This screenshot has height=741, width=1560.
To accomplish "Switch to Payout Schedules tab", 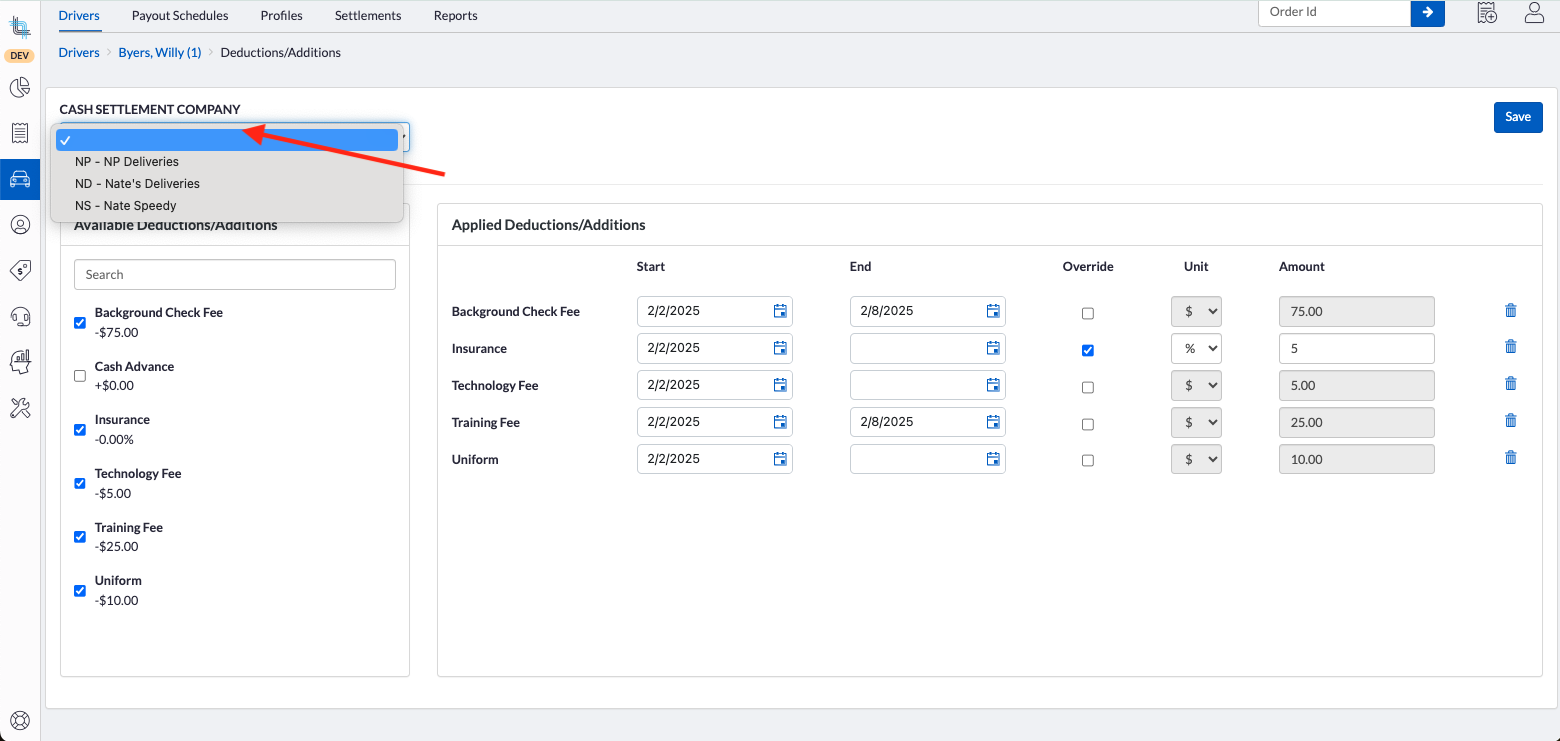I will tap(180, 16).
